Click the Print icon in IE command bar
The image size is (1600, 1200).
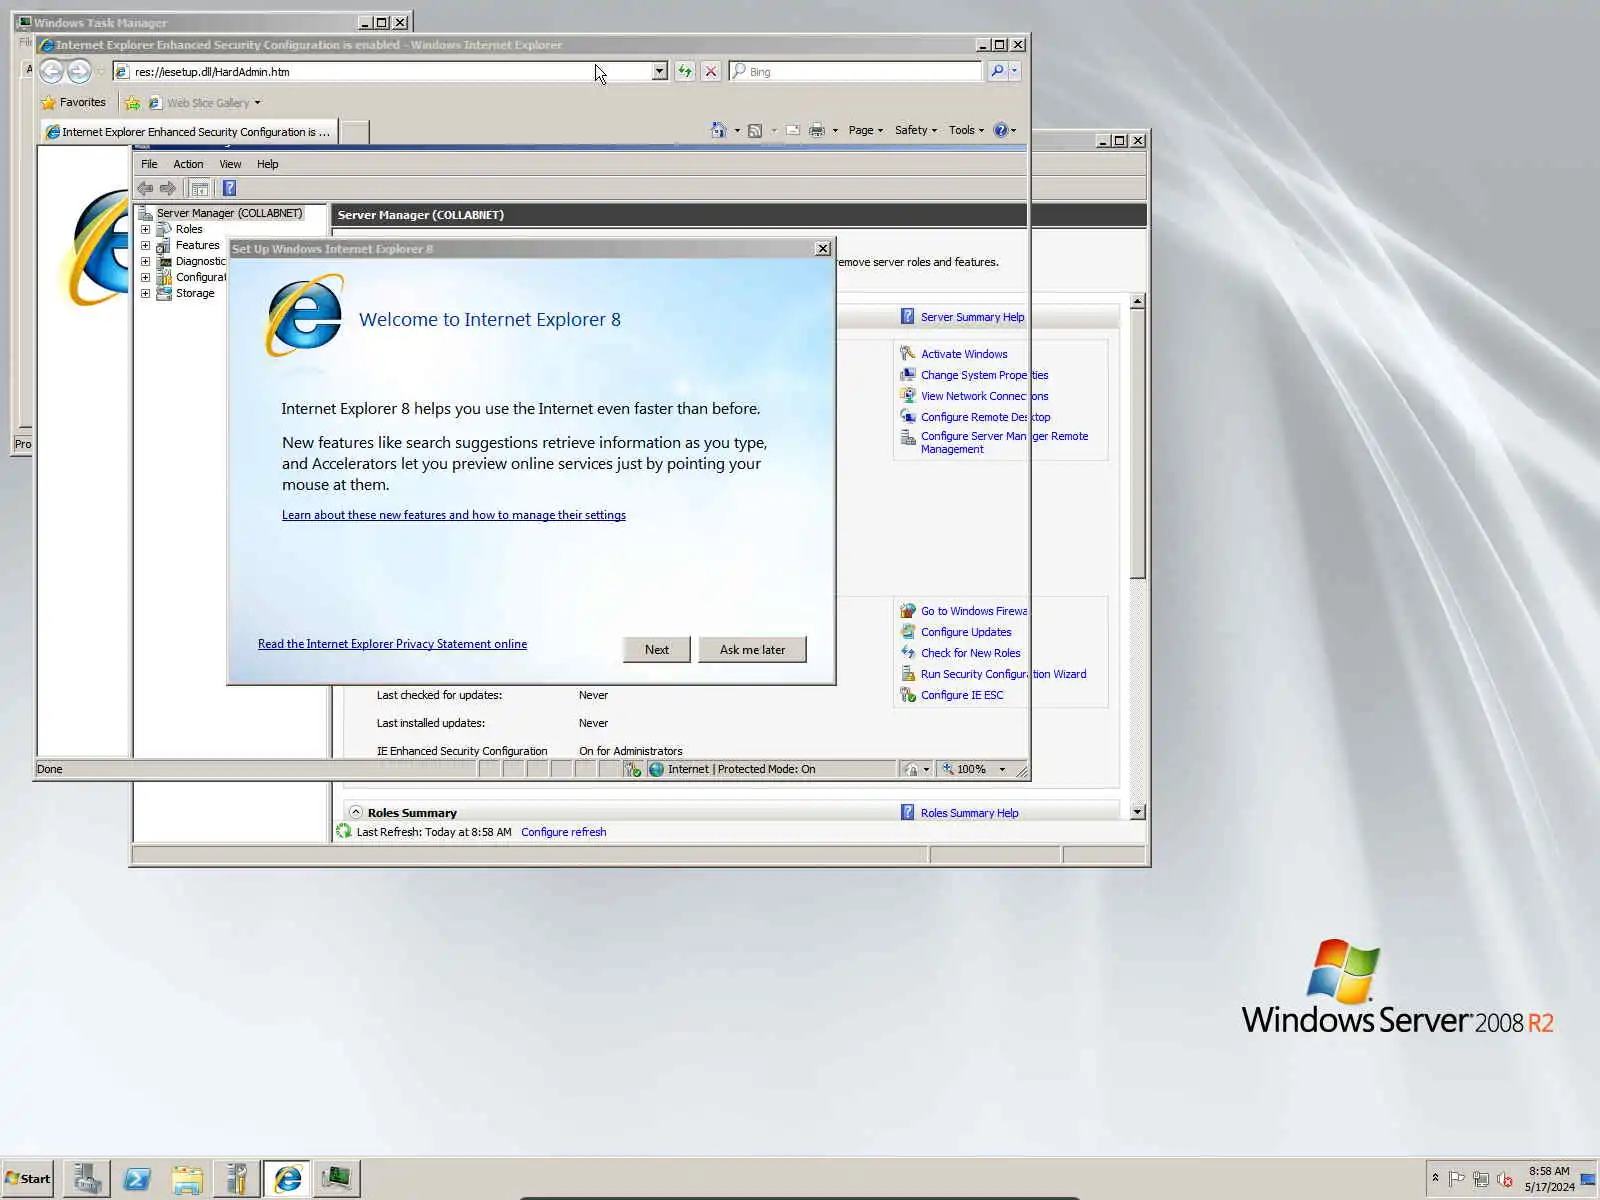point(817,130)
